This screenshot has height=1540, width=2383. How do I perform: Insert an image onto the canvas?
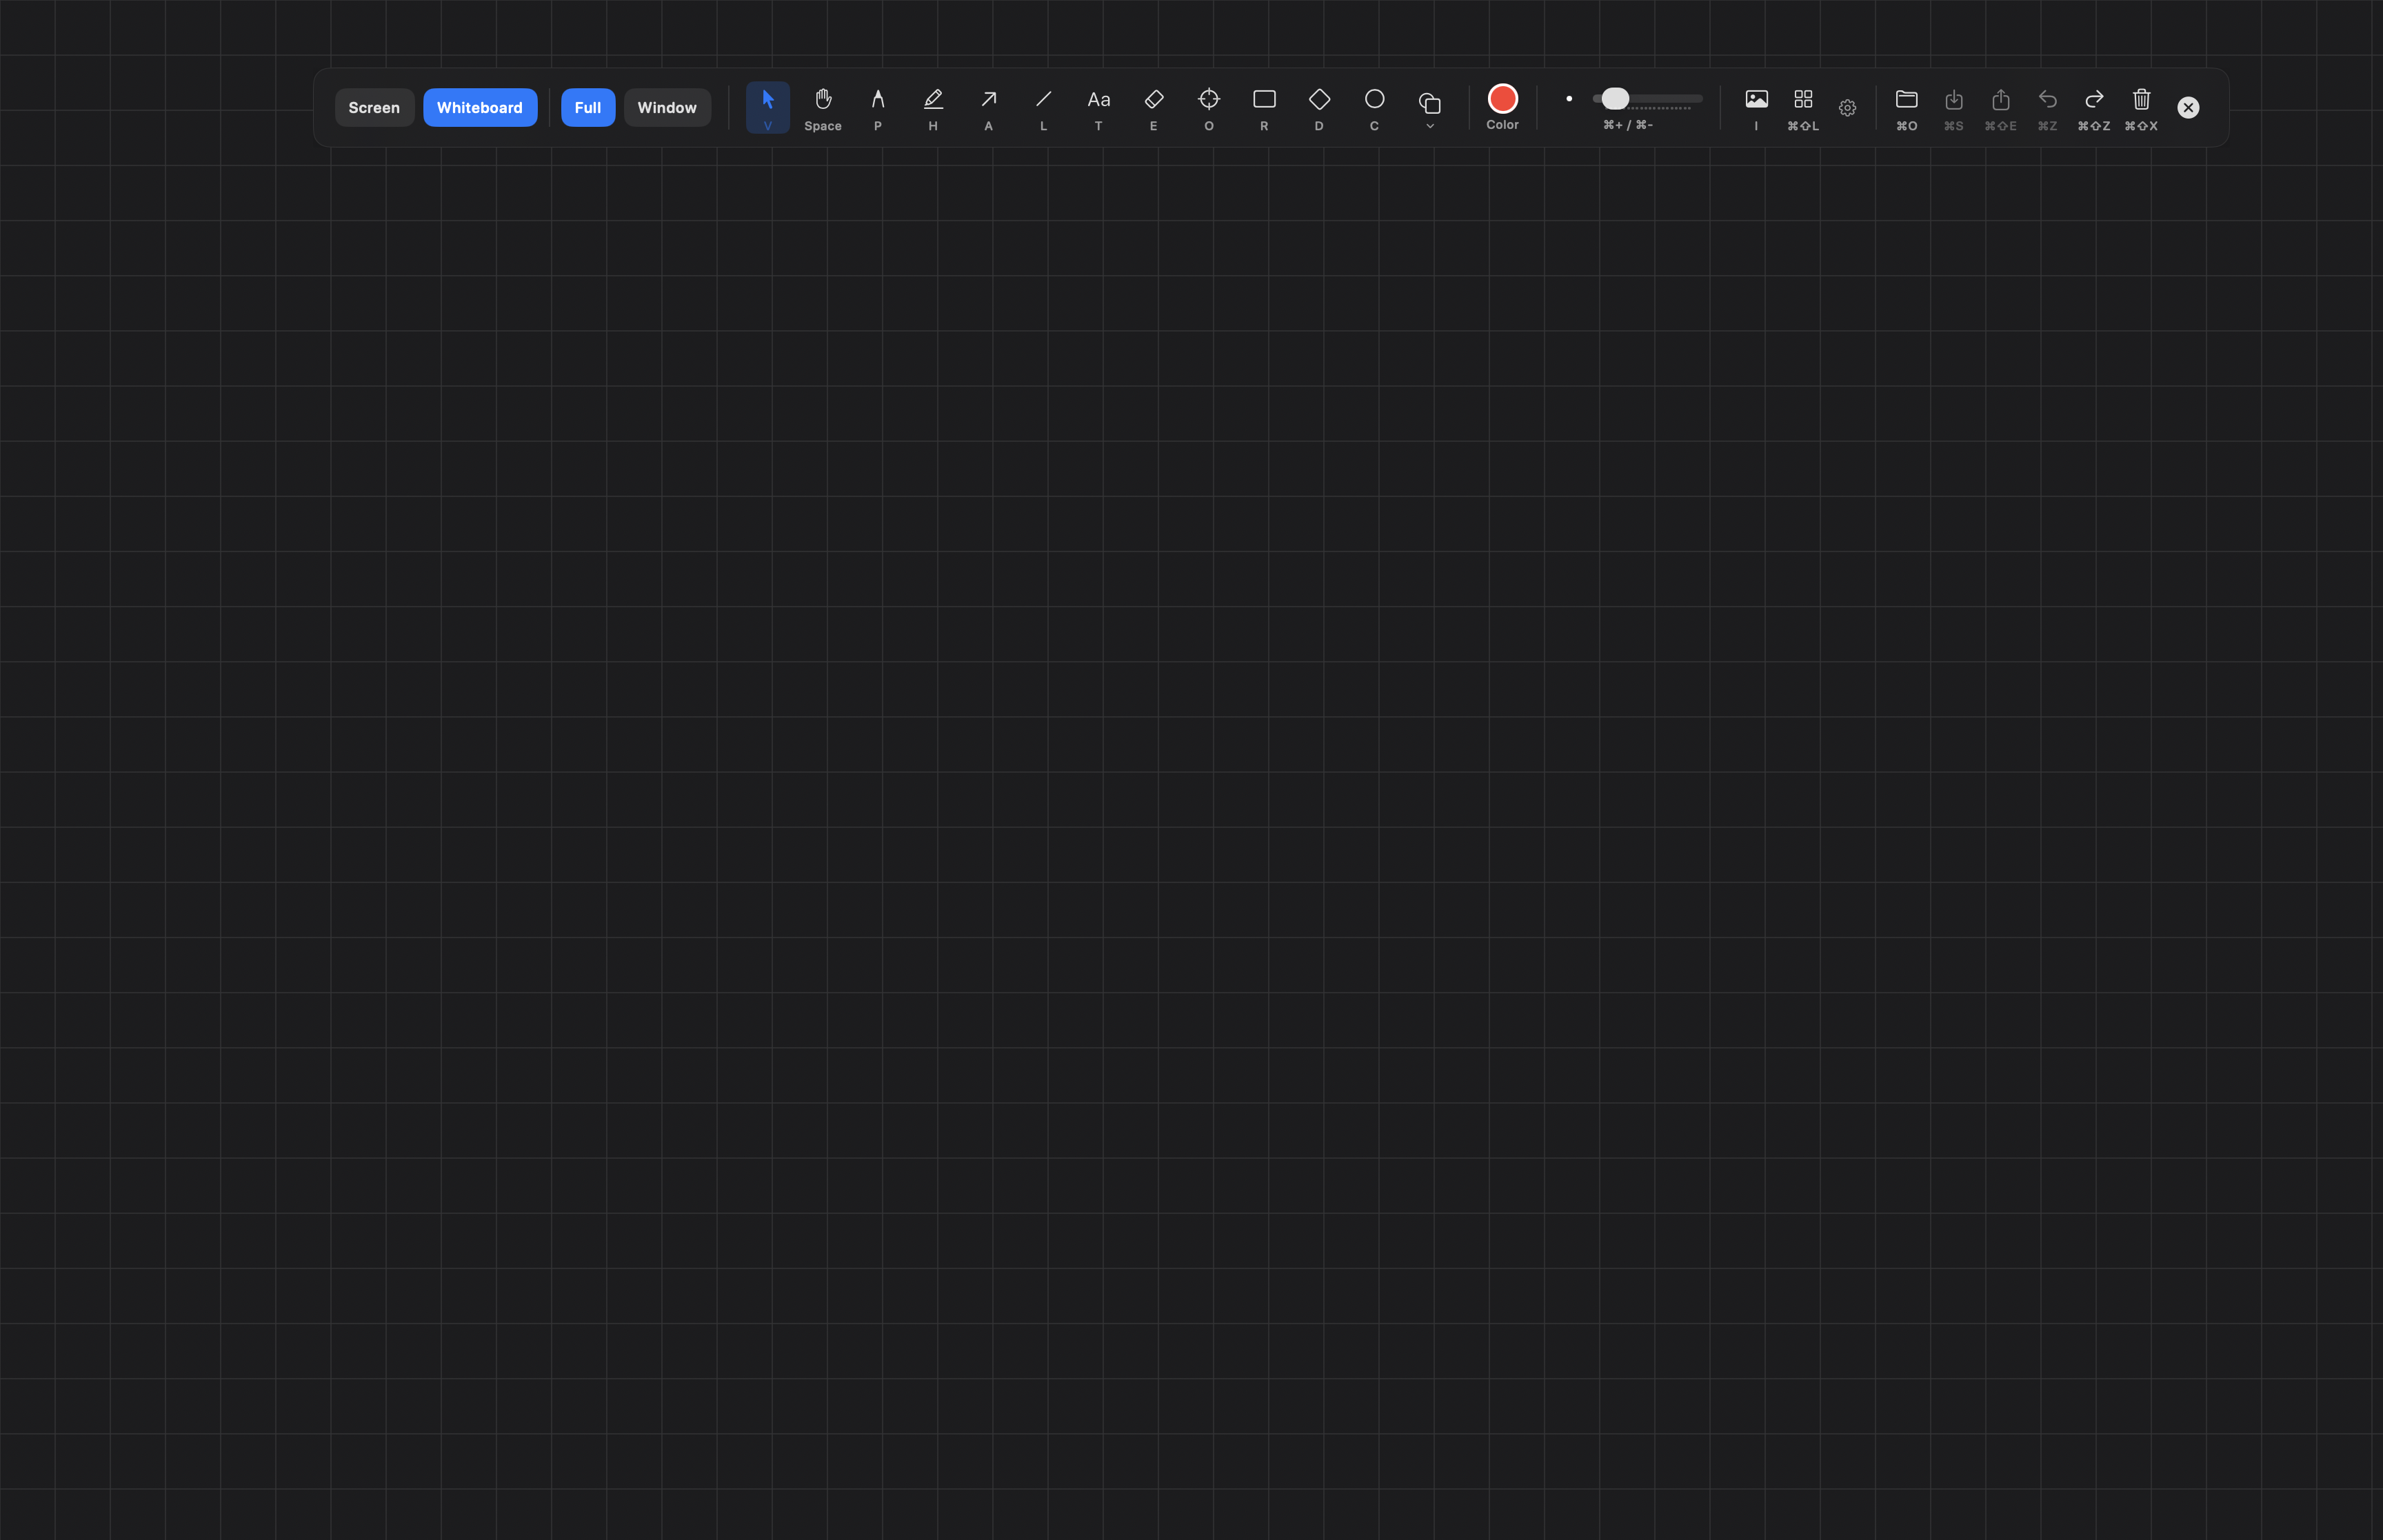[x=1756, y=100]
